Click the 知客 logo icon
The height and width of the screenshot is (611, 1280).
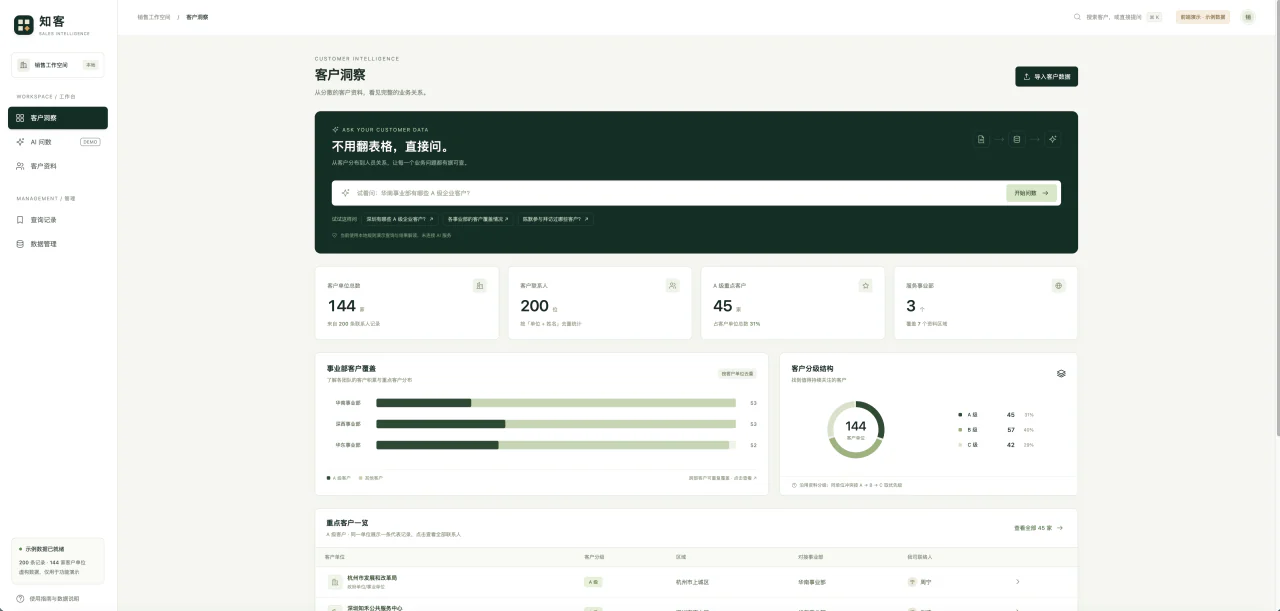point(23,25)
